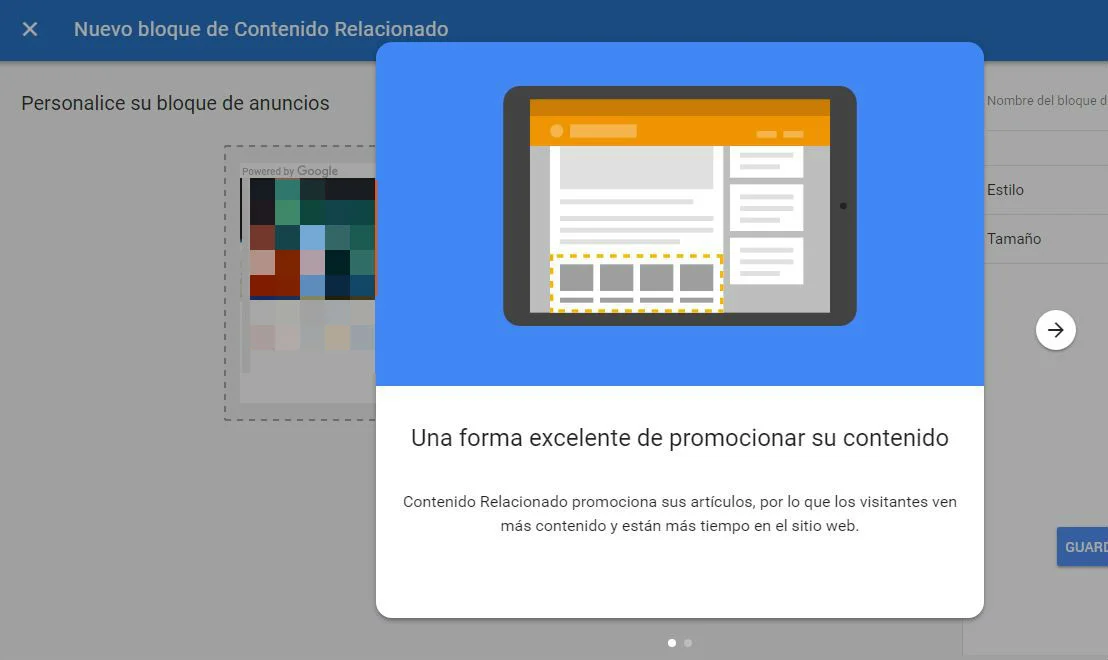Click the top sidebar card in tablet illustration
This screenshot has height=660, width=1108.
(766, 161)
